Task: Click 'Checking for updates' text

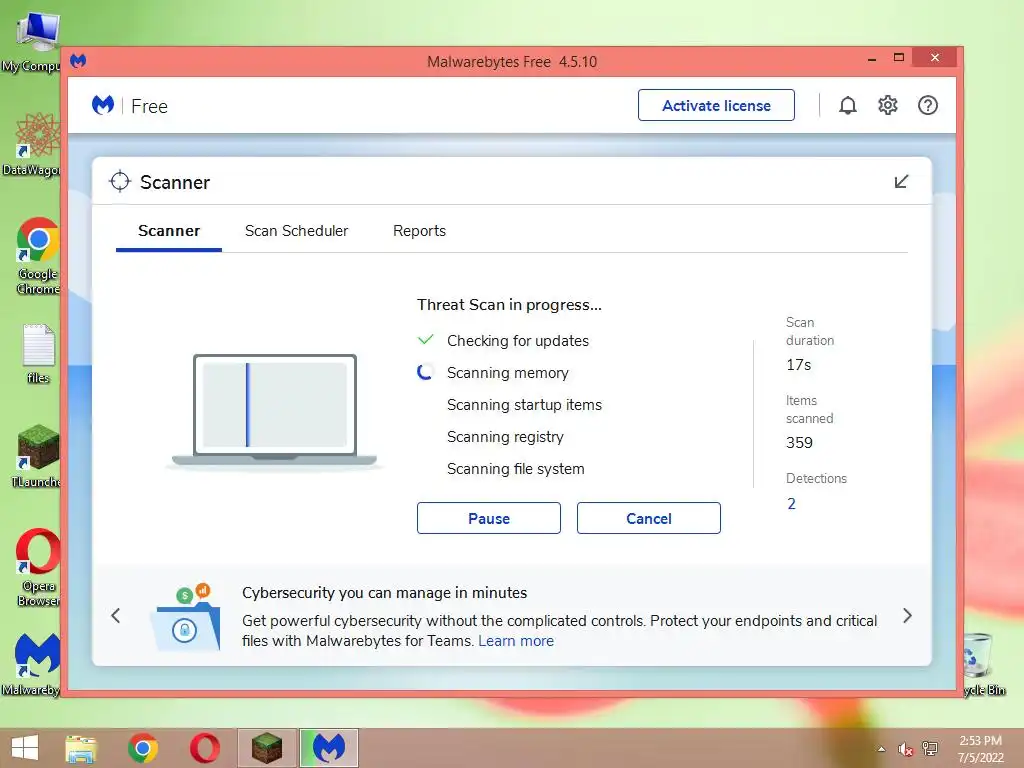Action: click(518, 341)
